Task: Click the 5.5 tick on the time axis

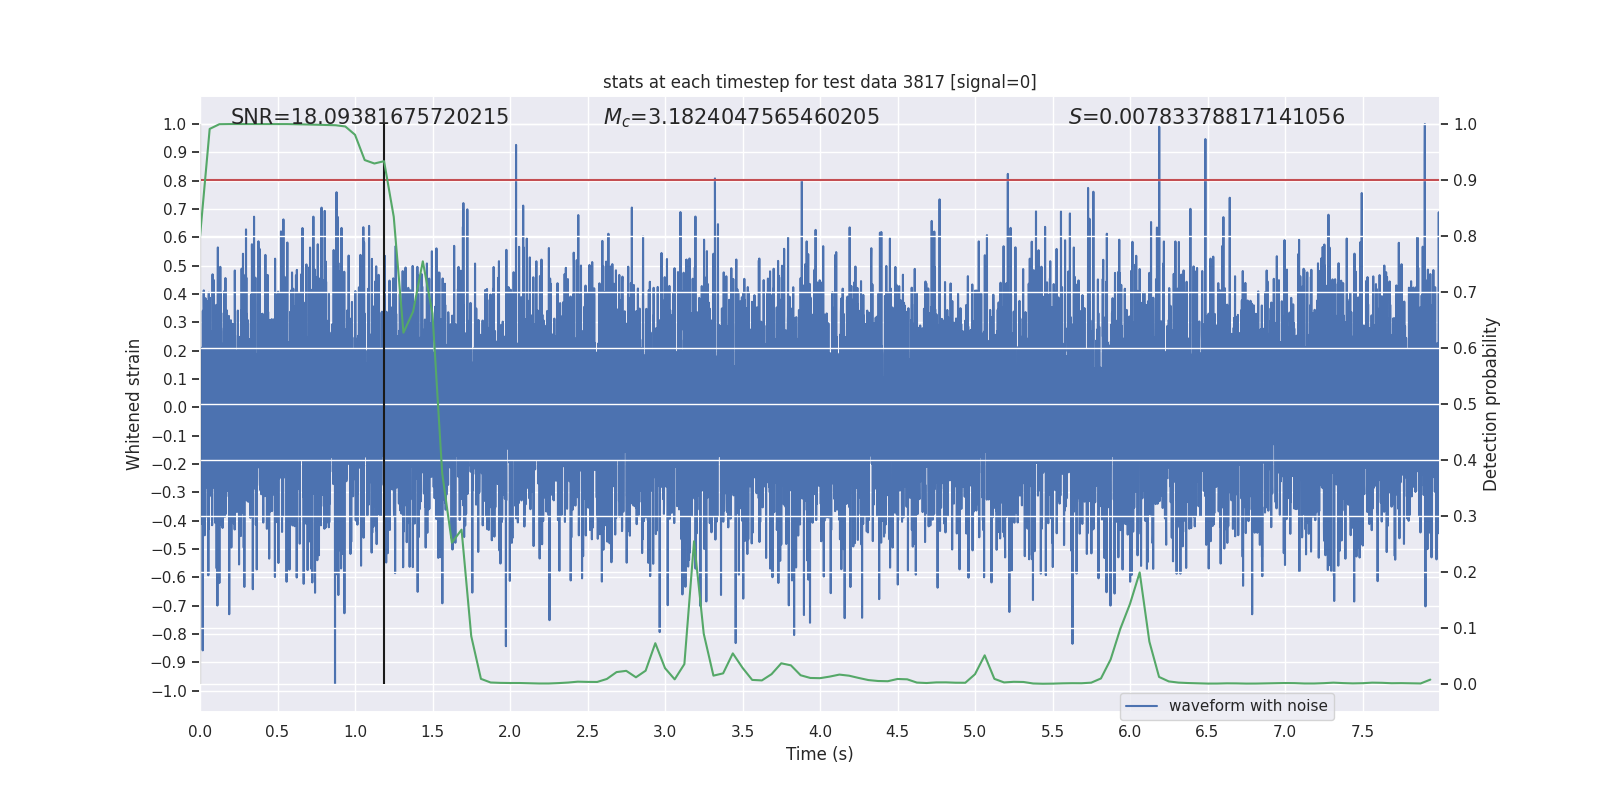Action: click(x=1052, y=731)
